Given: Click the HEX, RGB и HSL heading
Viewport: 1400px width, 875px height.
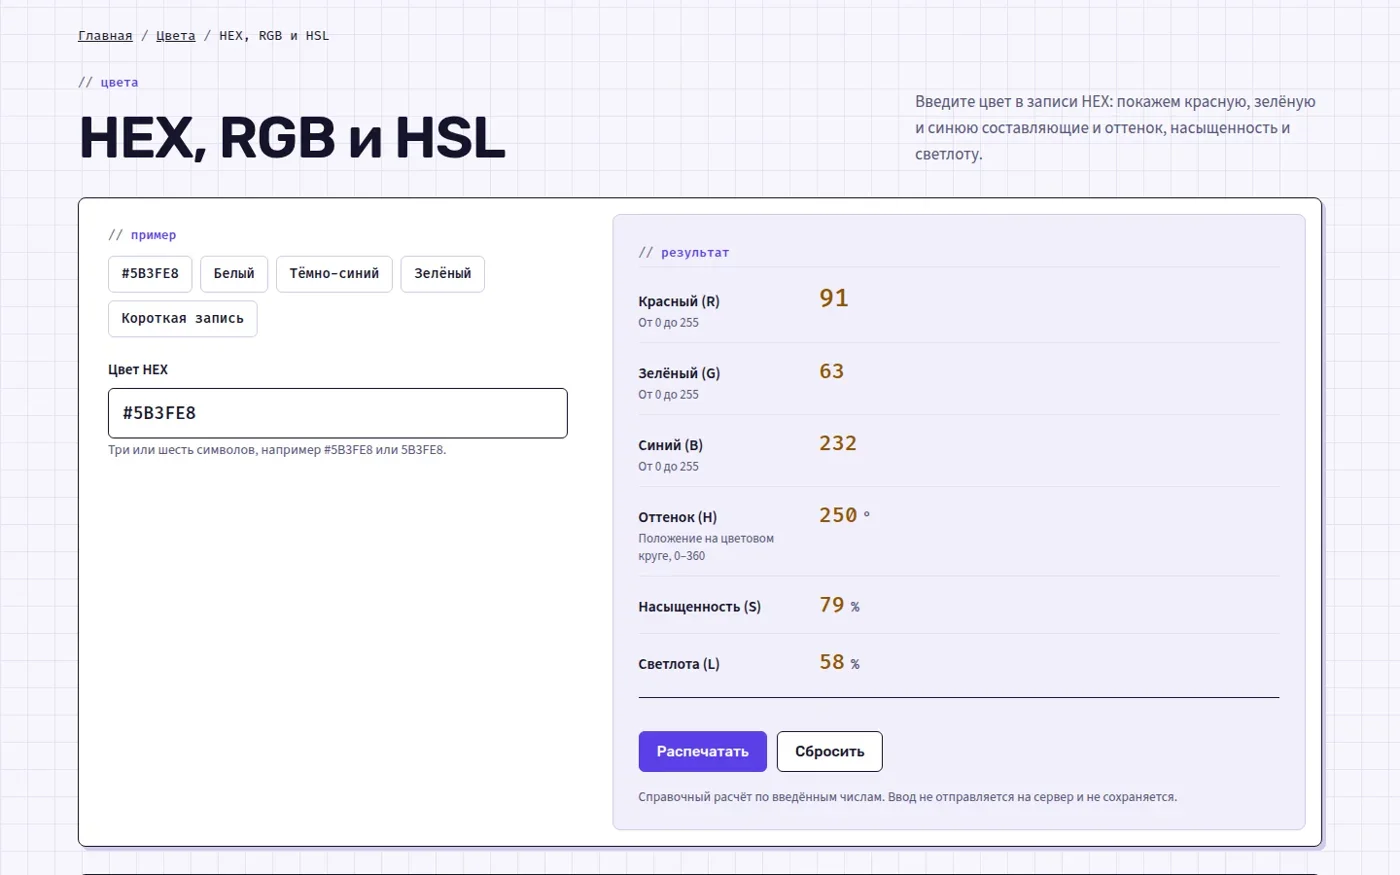Looking at the screenshot, I should coord(292,138).
